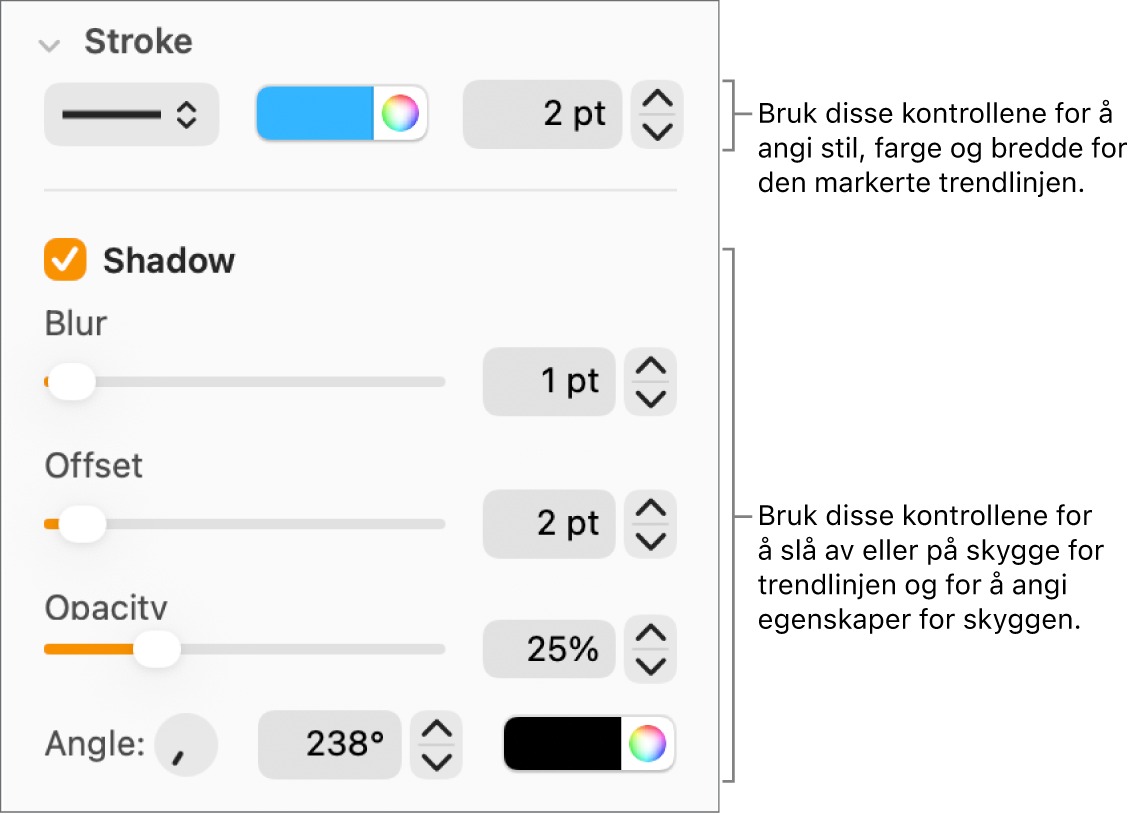
Task: Click the Blur 1 pt value field
Action: pyautogui.click(x=549, y=382)
